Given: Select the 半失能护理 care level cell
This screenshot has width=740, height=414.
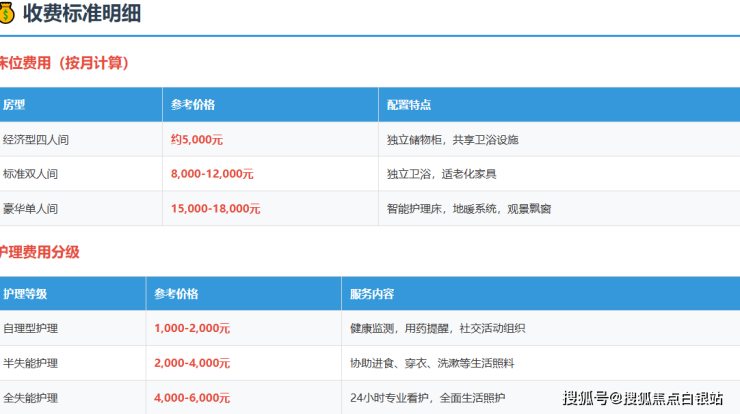Looking at the screenshot, I should pos(30,363).
